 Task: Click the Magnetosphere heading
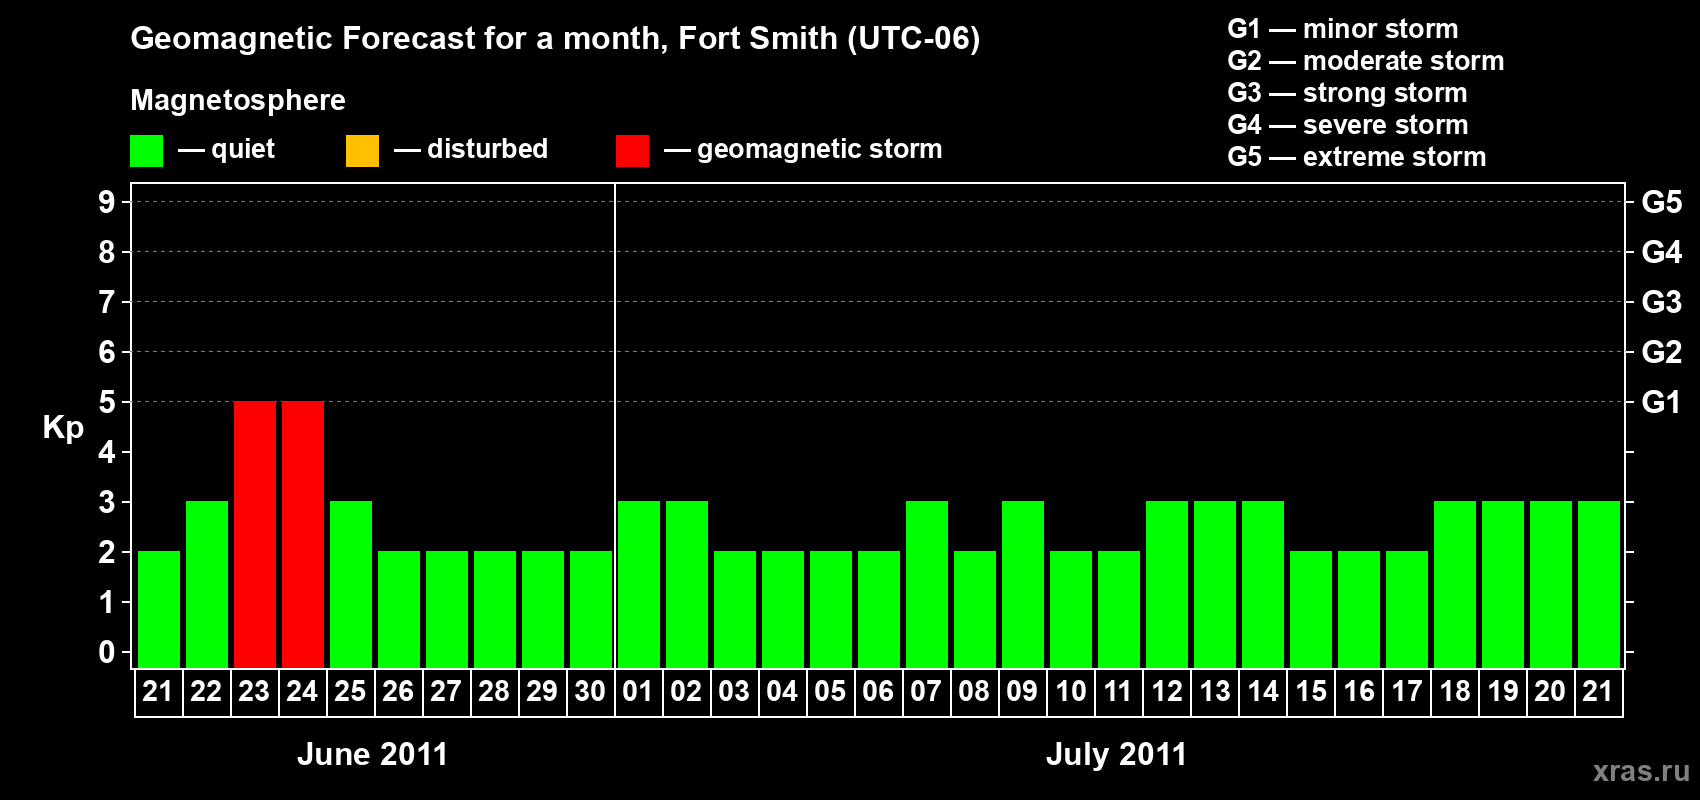coord(238,101)
